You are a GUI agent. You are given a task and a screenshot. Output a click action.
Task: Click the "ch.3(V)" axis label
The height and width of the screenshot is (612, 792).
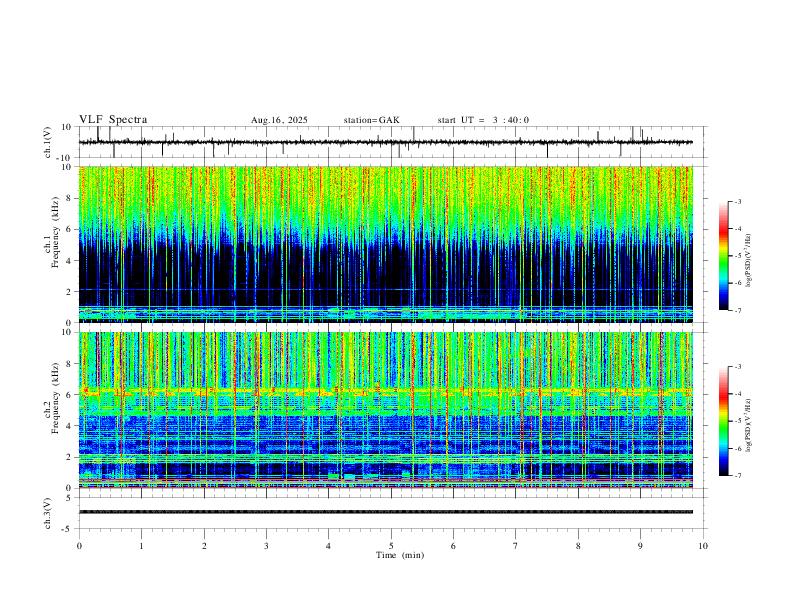[x=48, y=513]
